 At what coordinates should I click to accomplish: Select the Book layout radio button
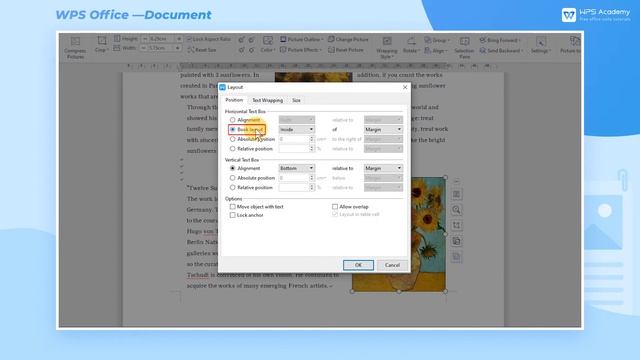click(x=233, y=129)
